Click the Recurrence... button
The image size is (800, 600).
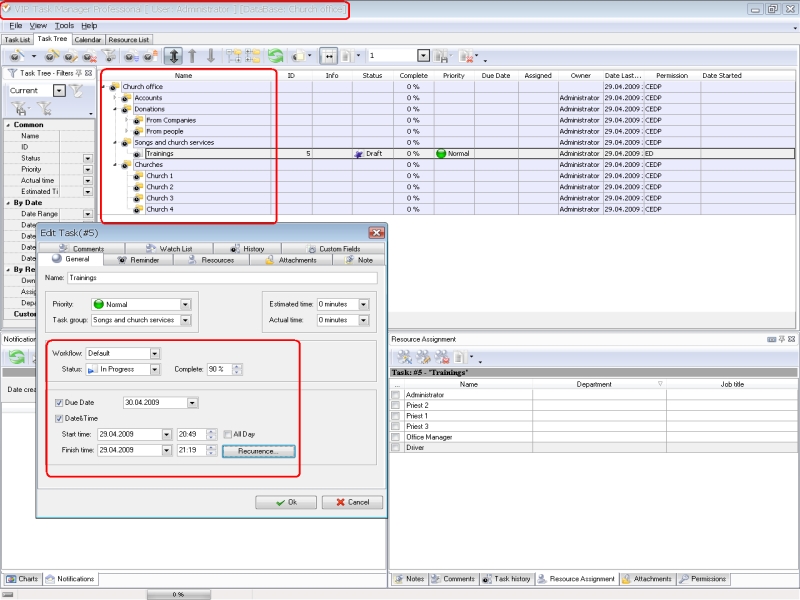258,452
